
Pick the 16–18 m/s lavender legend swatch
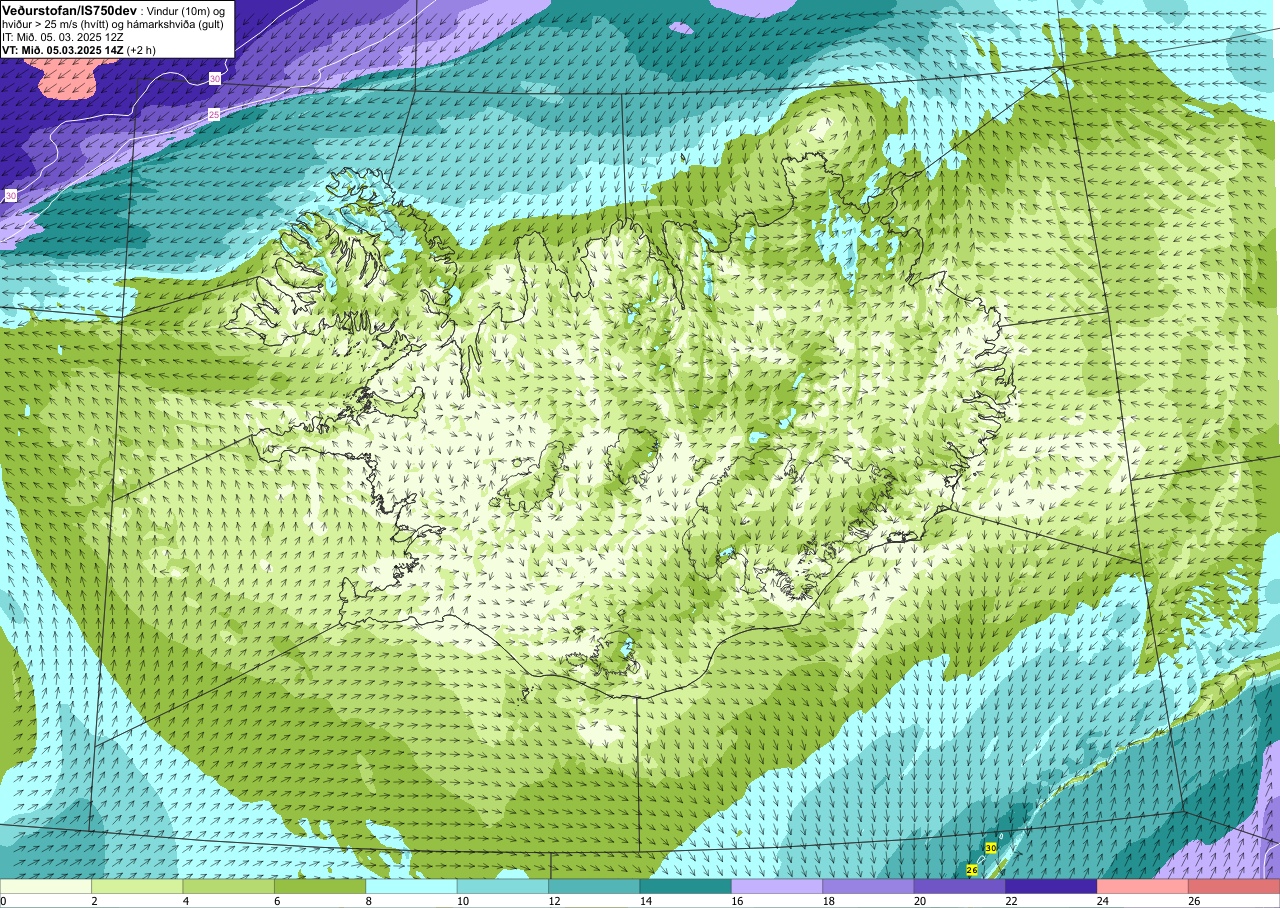777,886
